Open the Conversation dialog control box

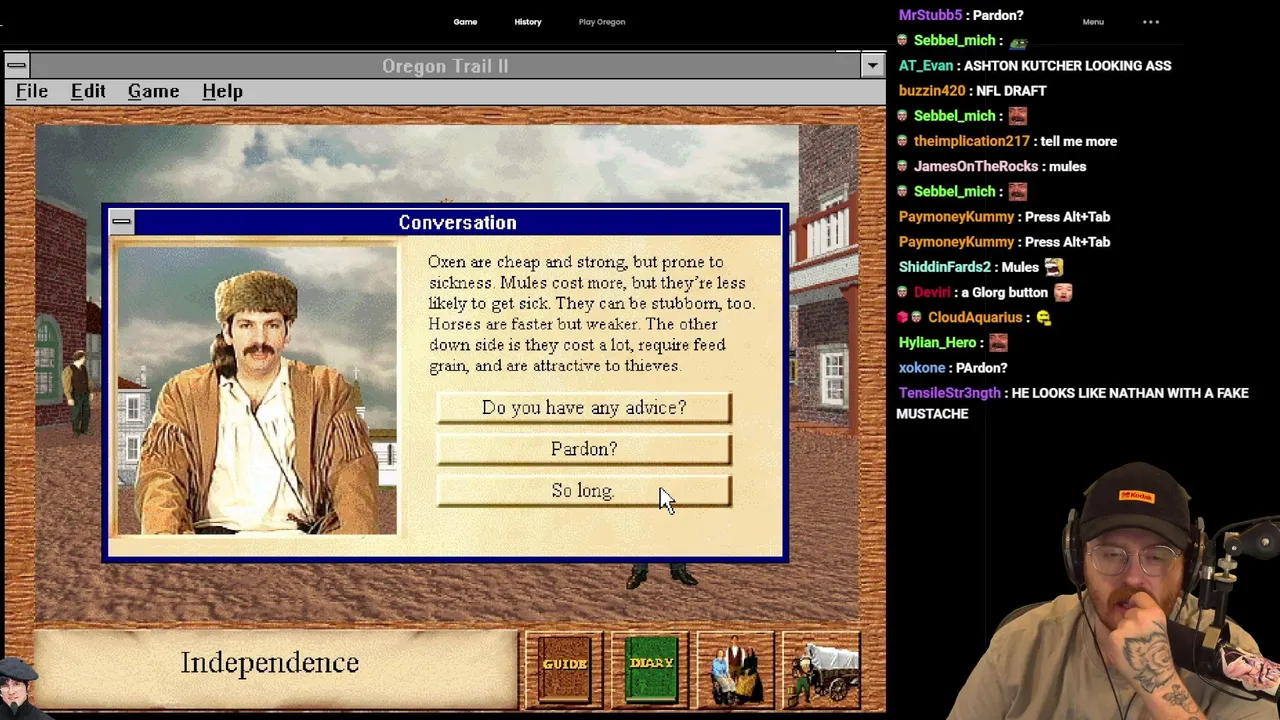pos(121,222)
